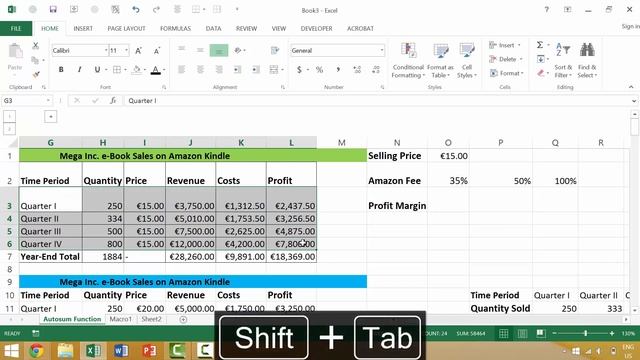Image resolution: width=640 pixels, height=360 pixels.
Task: Click the Cut scissors icon
Action: 36,46
